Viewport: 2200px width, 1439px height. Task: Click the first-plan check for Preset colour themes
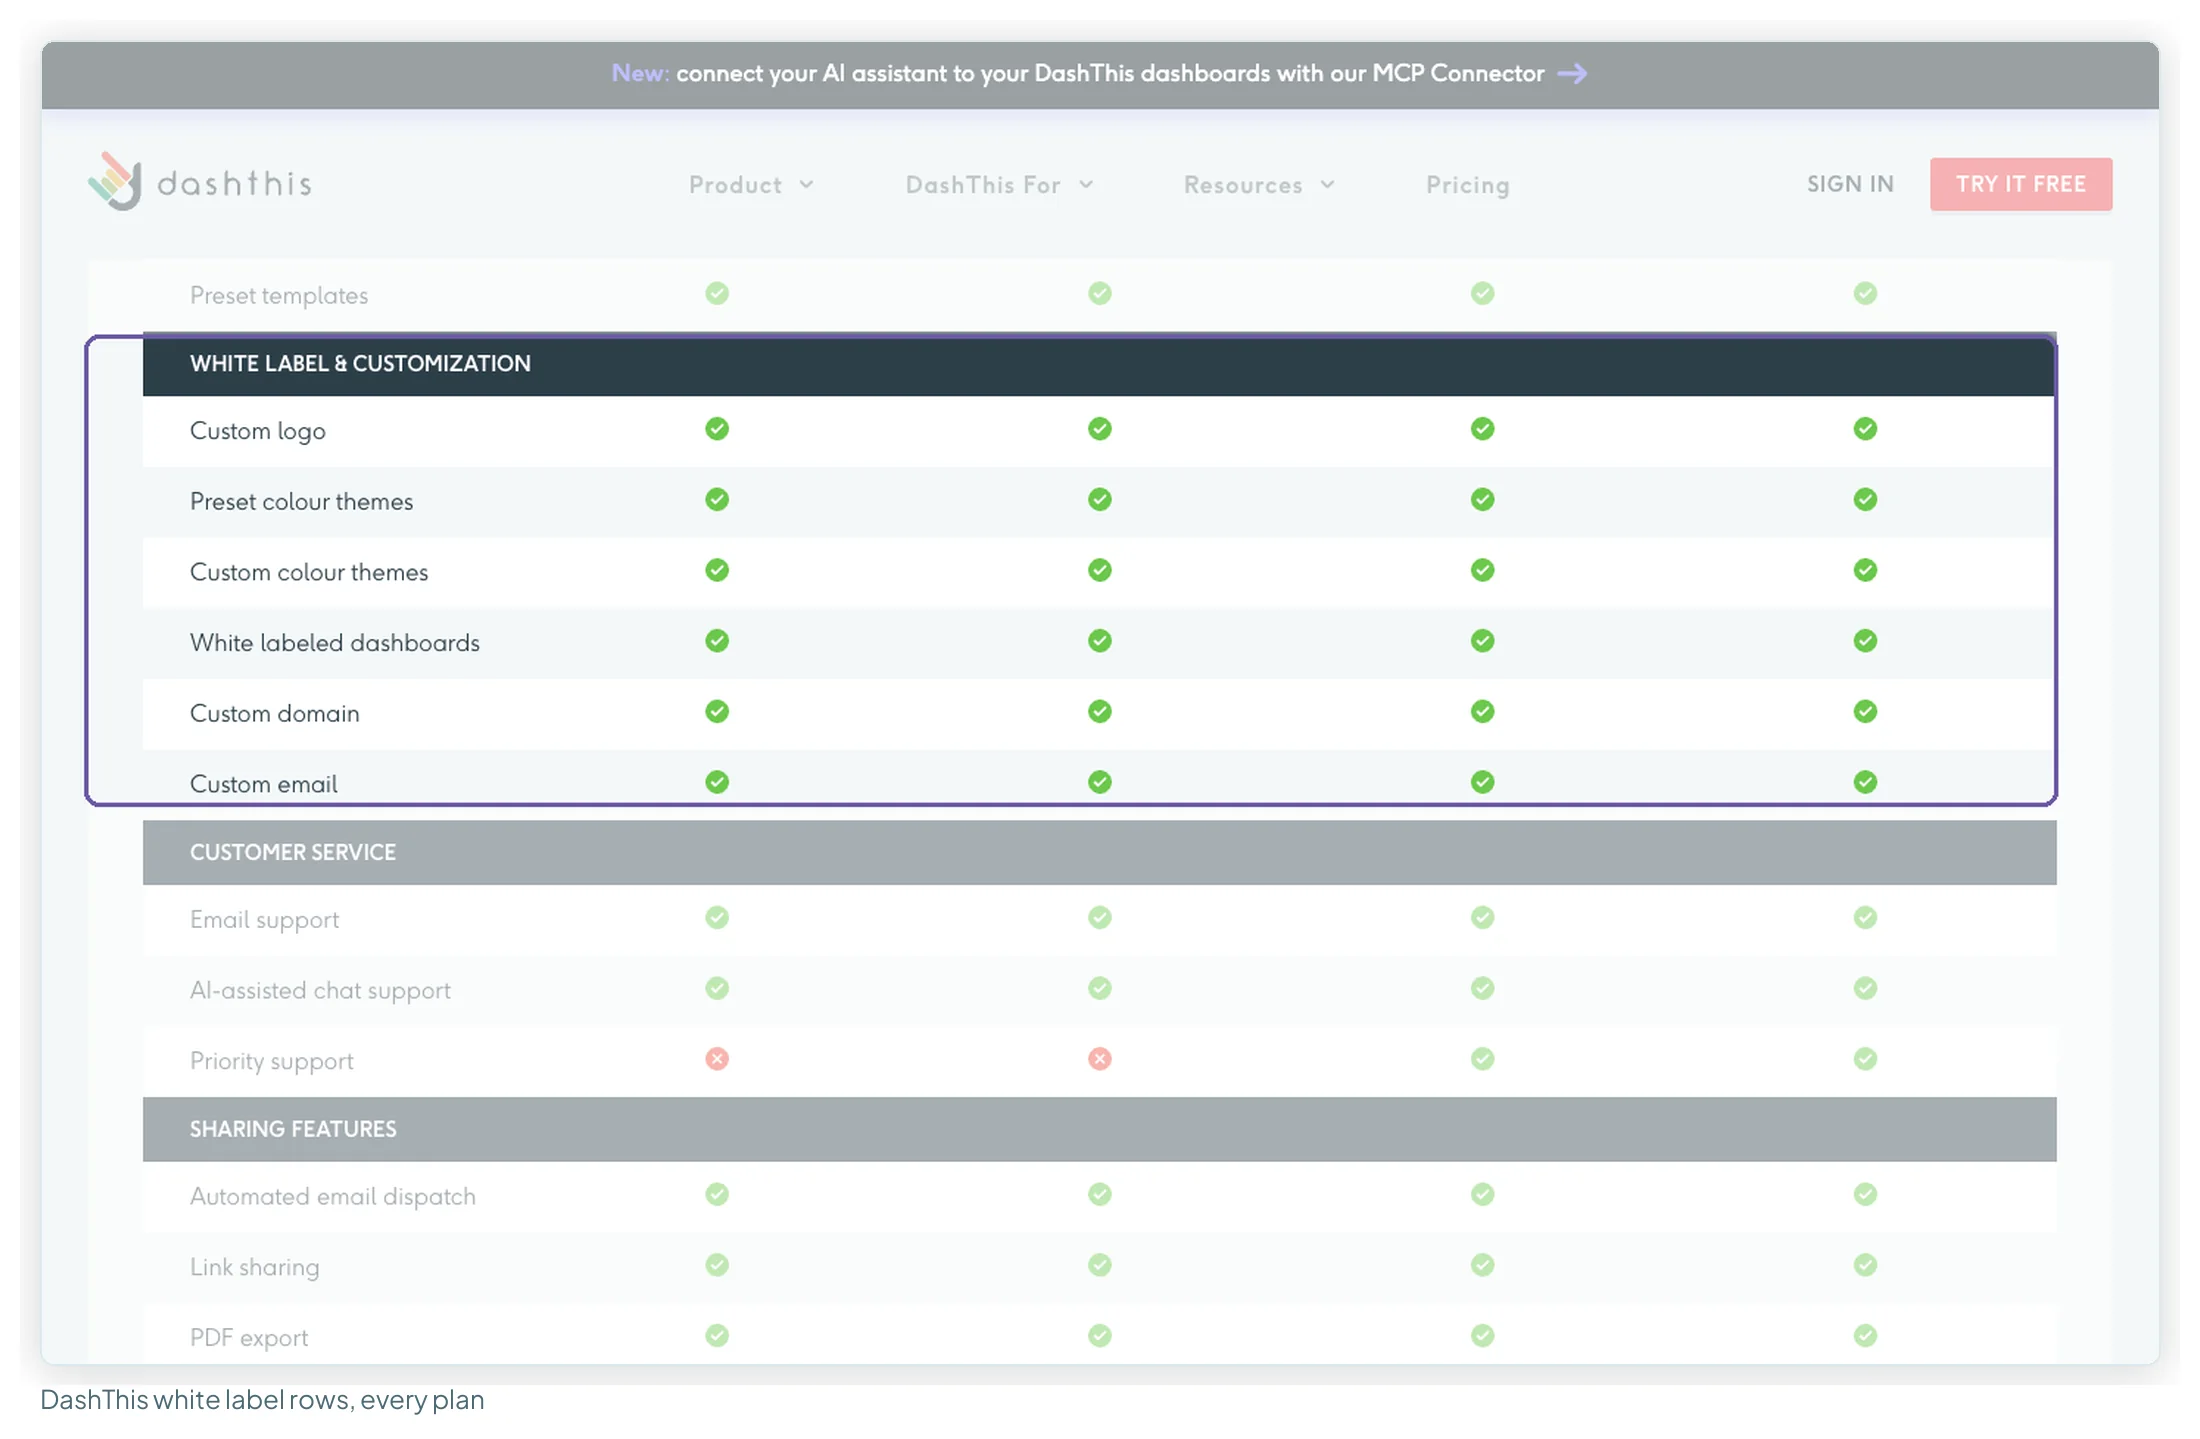click(x=717, y=499)
